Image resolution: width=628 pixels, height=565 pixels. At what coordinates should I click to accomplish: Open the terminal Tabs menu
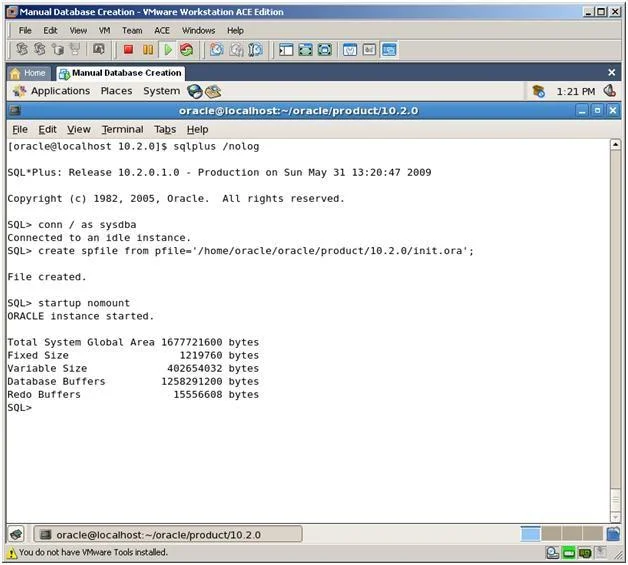coord(165,130)
